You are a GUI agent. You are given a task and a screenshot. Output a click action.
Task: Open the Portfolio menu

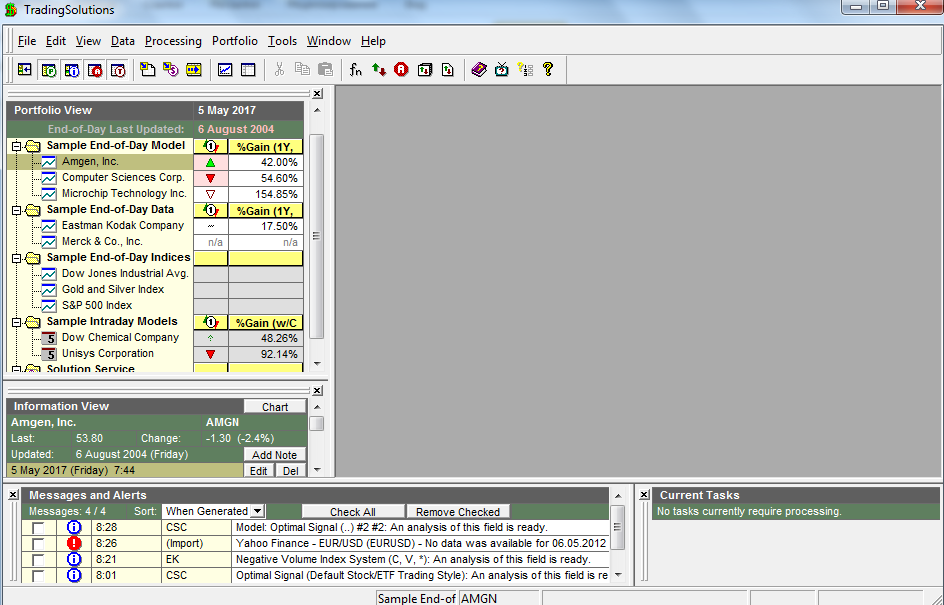pos(234,41)
